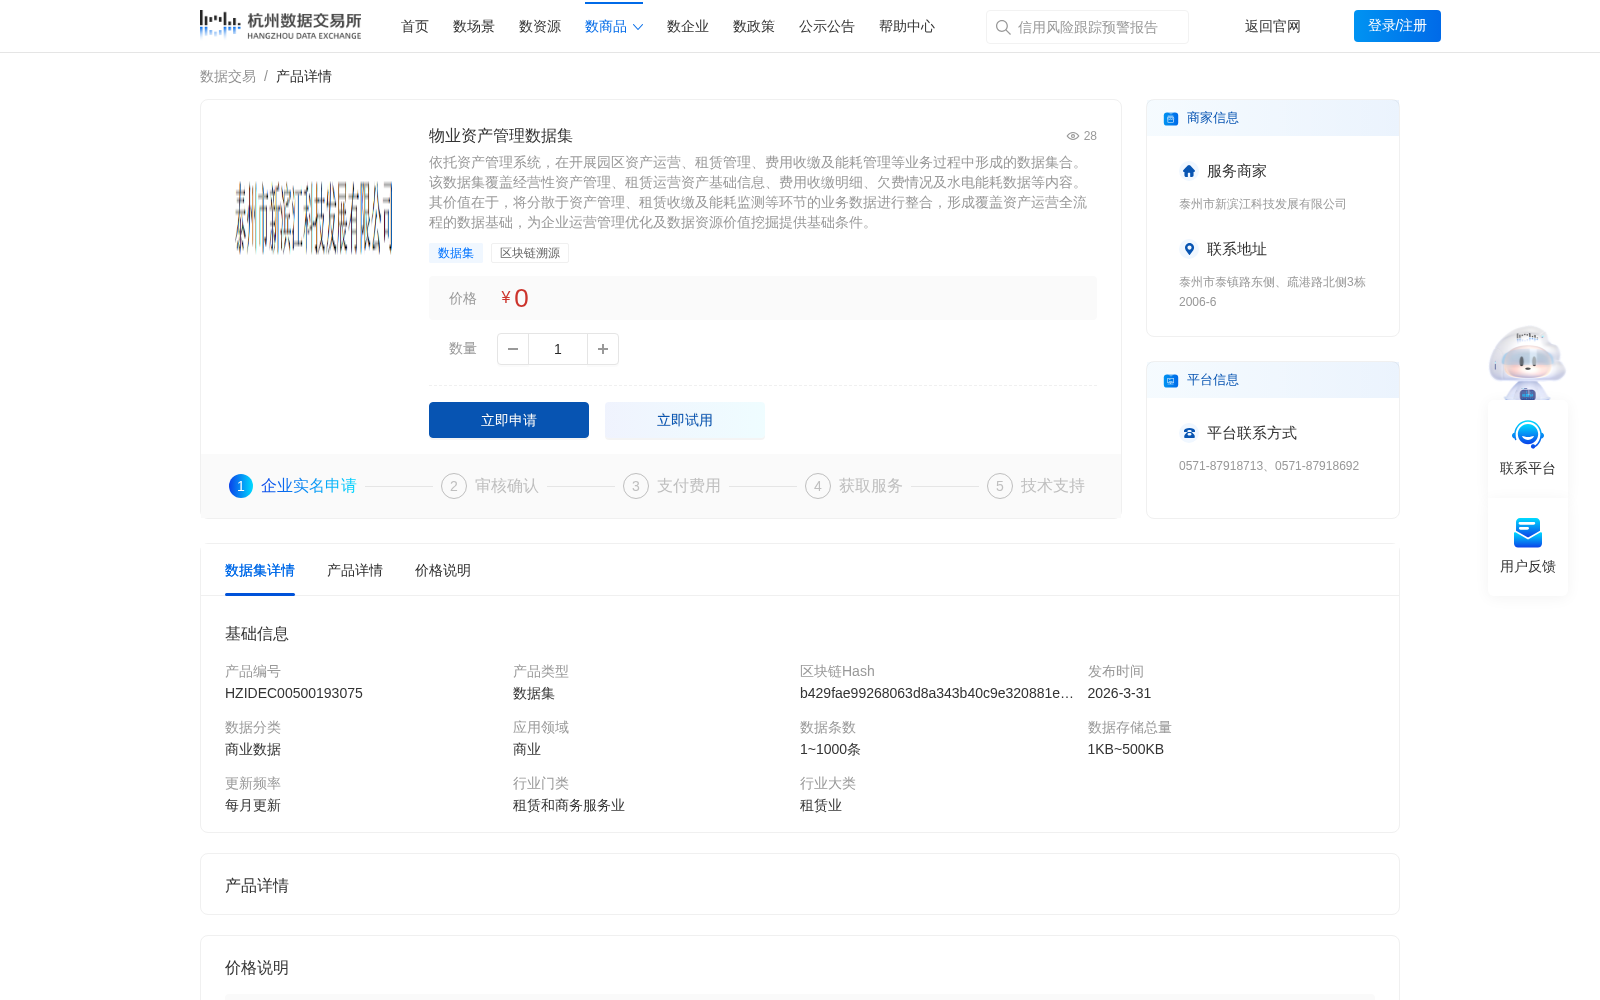
Task: Click step 4 circle 获取服务
Action: 818,486
